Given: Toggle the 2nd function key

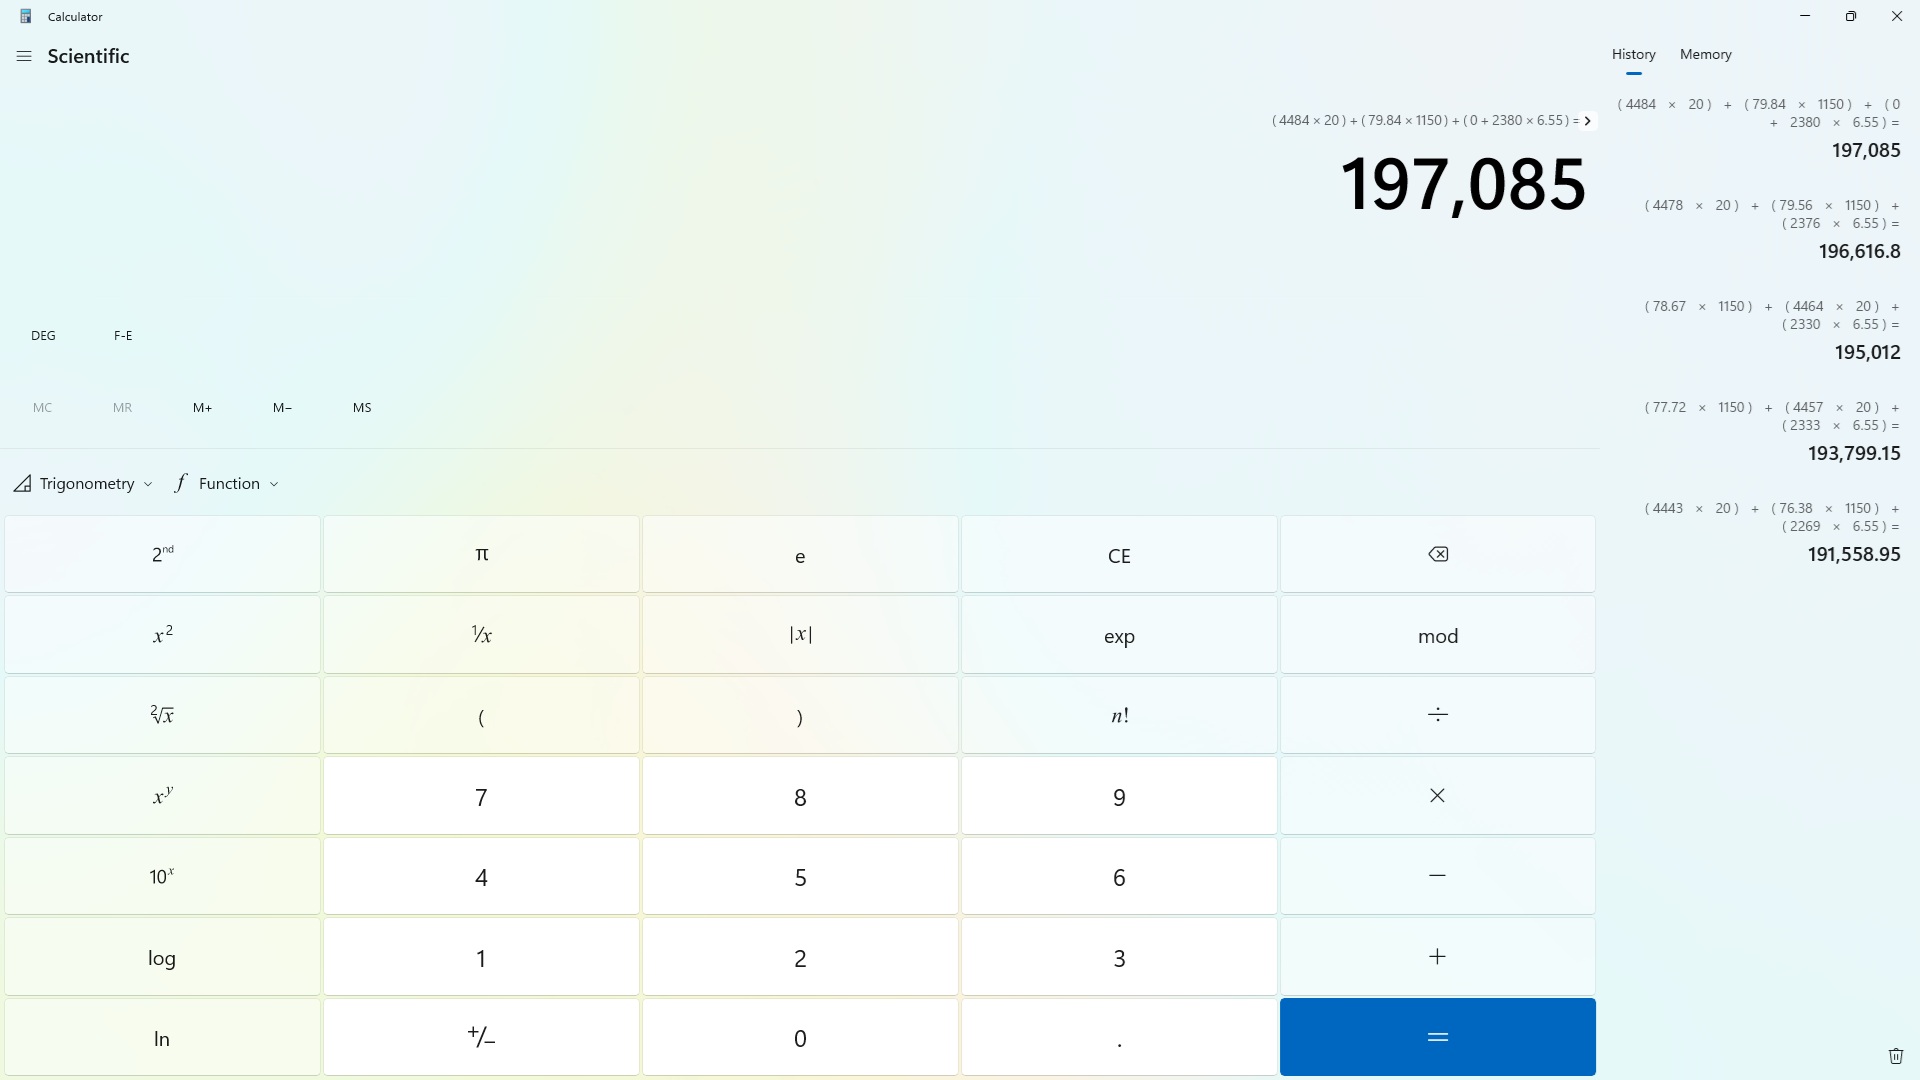Looking at the screenshot, I should 162,555.
